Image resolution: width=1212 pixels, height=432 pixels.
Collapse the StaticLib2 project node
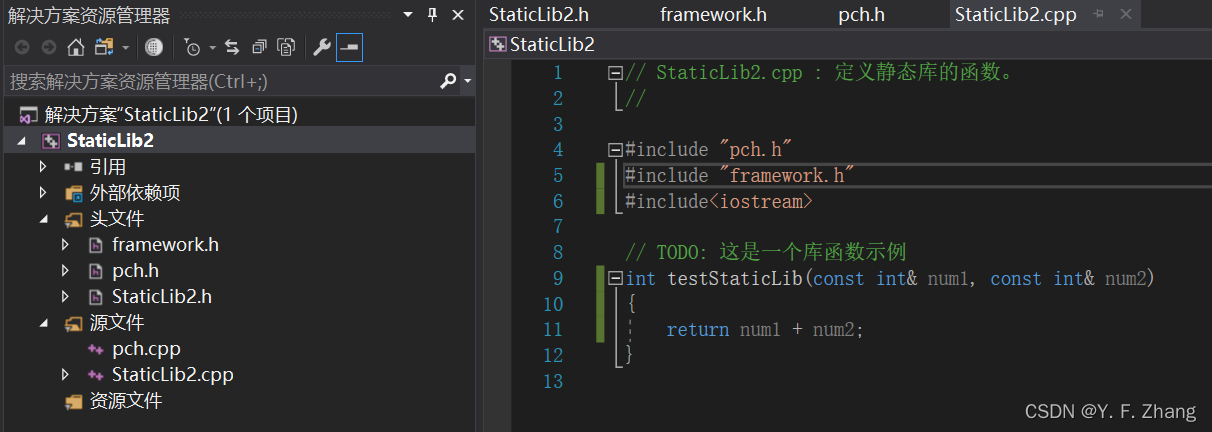click(22, 141)
